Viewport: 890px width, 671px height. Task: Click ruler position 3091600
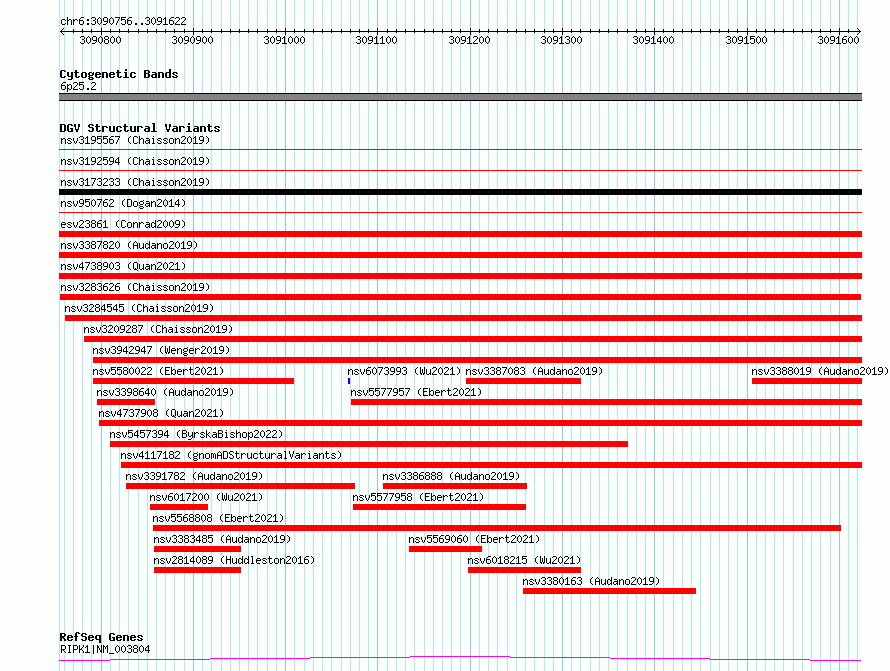point(838,40)
